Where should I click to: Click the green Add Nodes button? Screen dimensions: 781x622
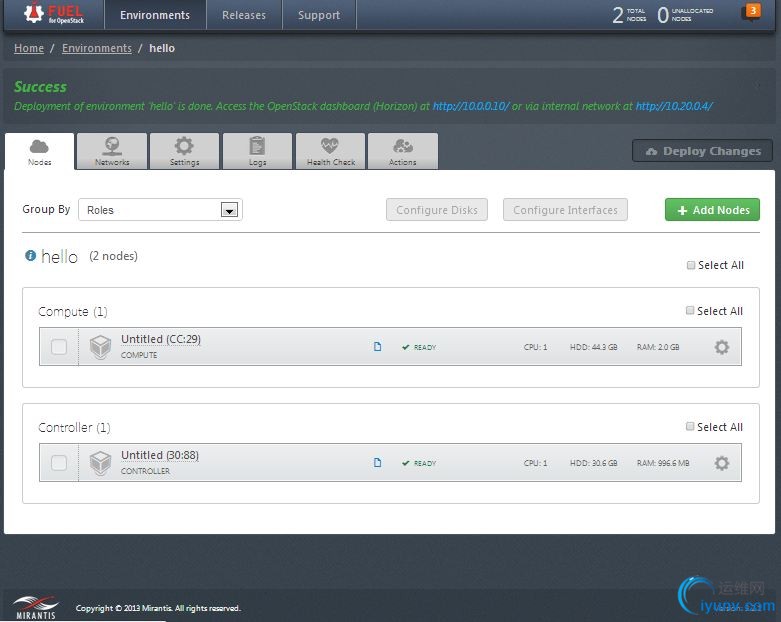(712, 210)
